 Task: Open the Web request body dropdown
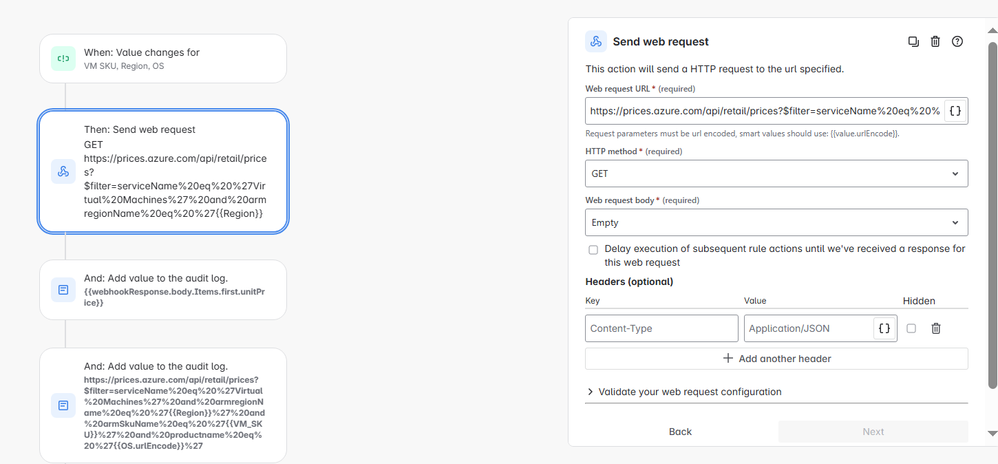tap(777, 223)
